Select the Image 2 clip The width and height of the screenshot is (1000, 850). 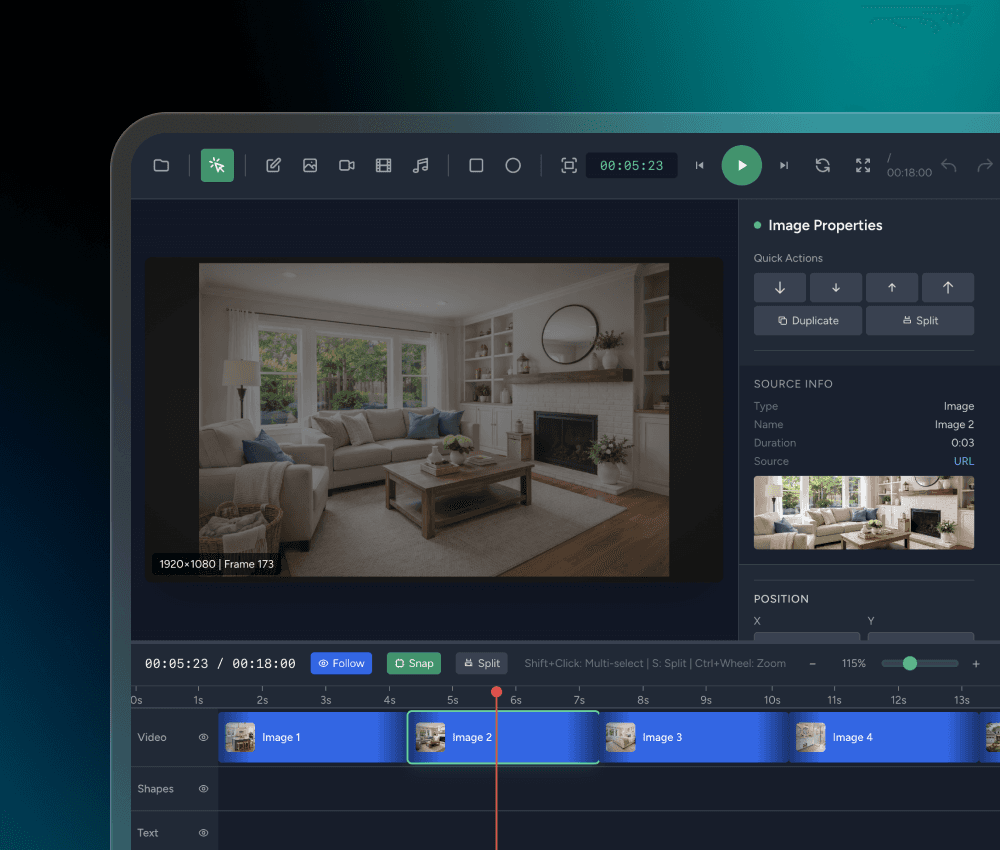(x=503, y=737)
